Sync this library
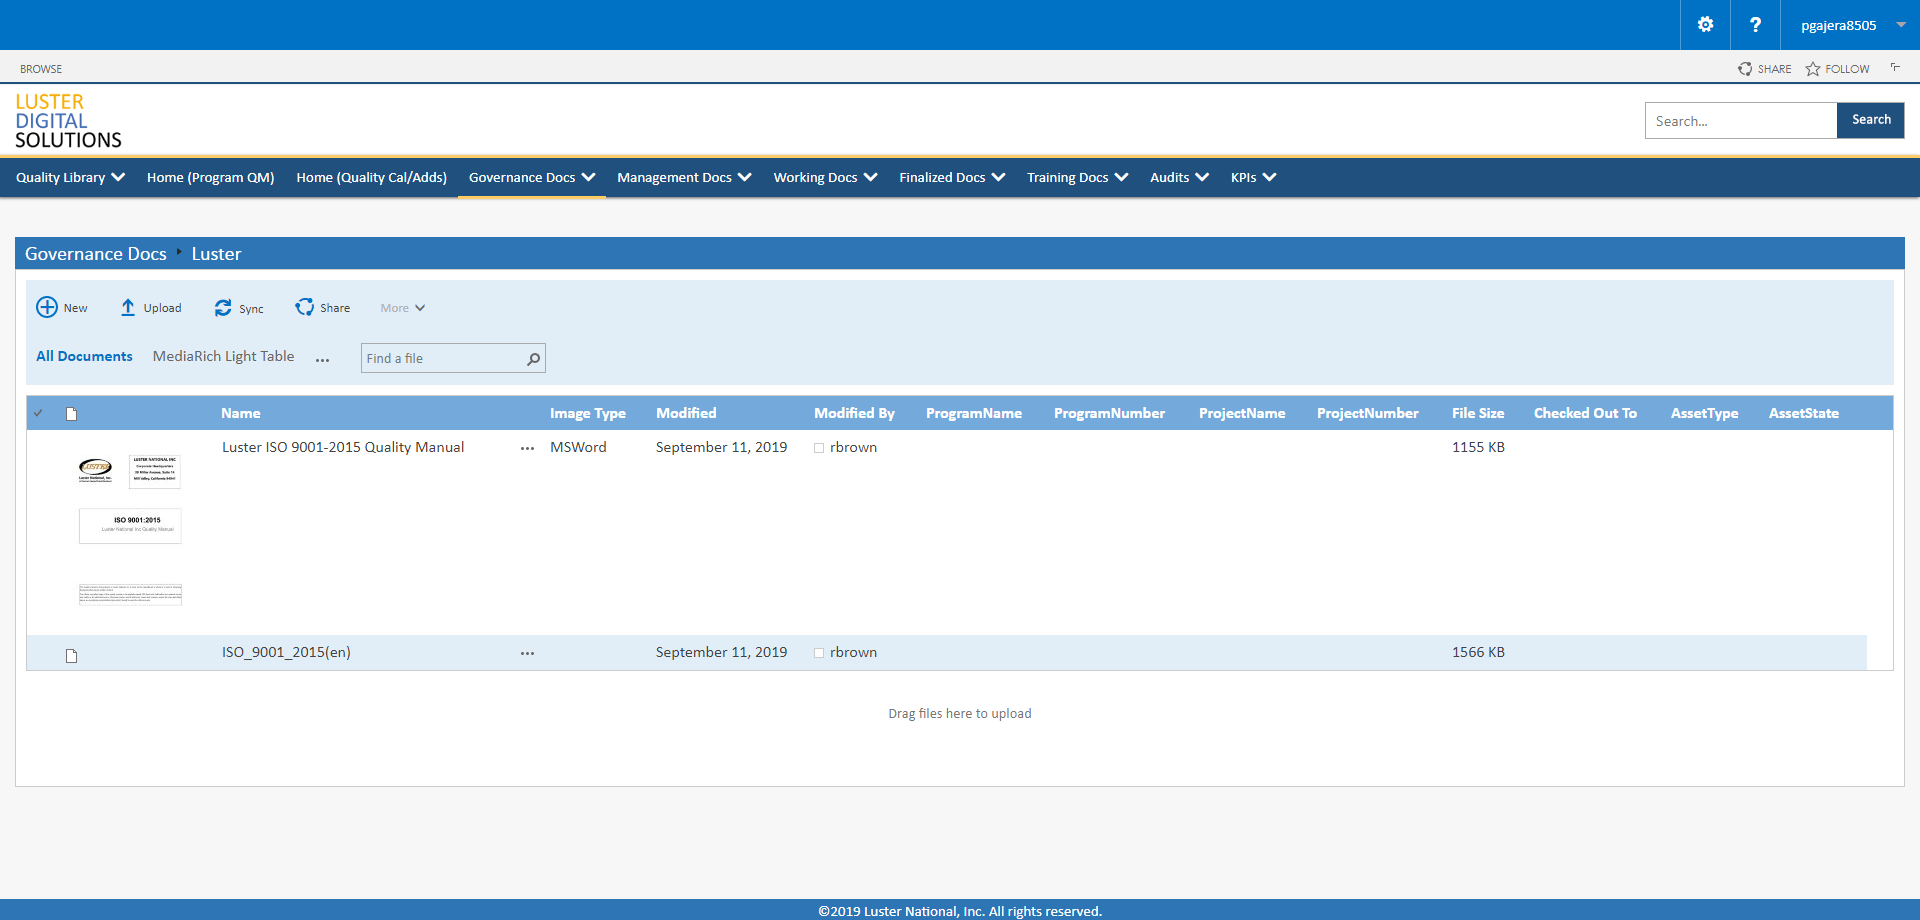 (239, 308)
